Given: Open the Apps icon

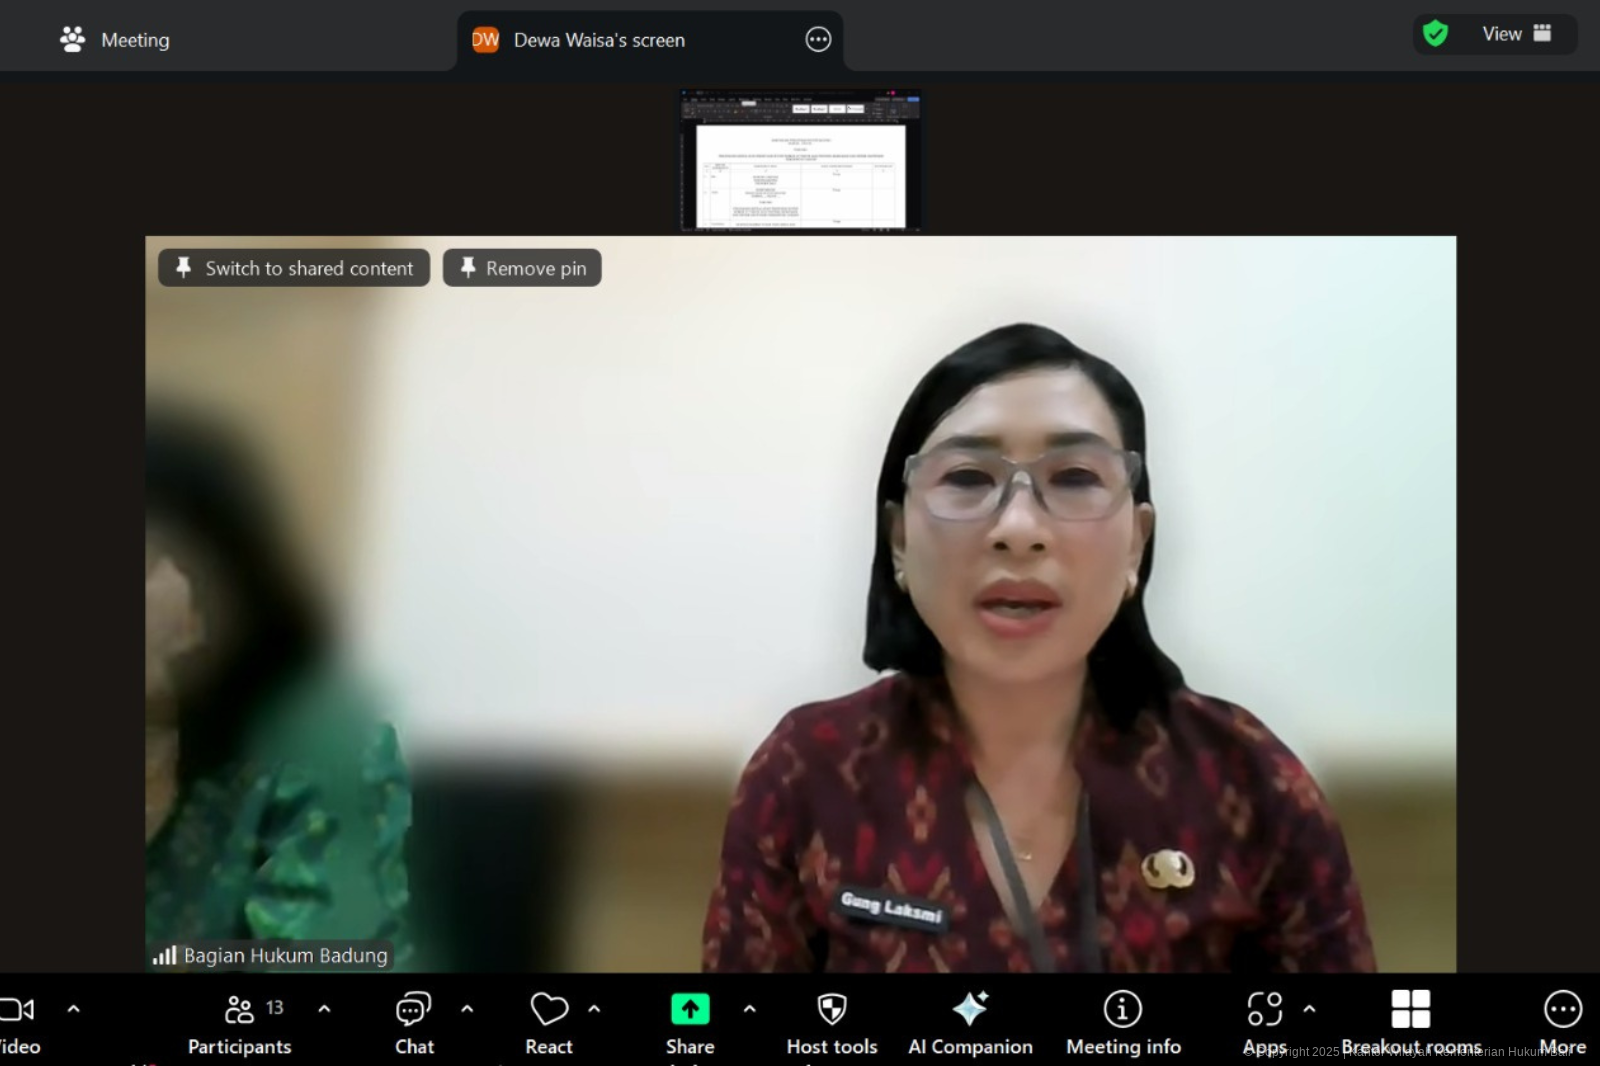Looking at the screenshot, I should click(x=1264, y=1010).
